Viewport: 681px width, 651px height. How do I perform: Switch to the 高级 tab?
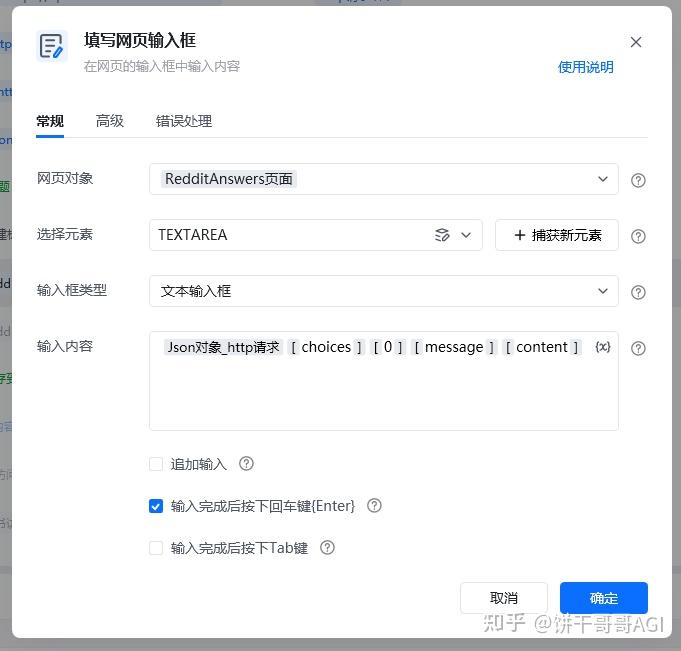109,121
